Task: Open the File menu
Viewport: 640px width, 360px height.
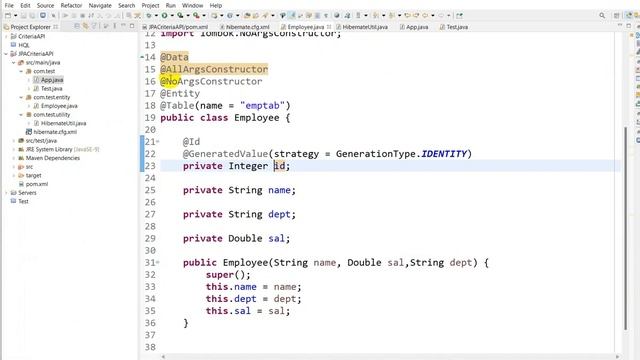Action: (9, 5)
